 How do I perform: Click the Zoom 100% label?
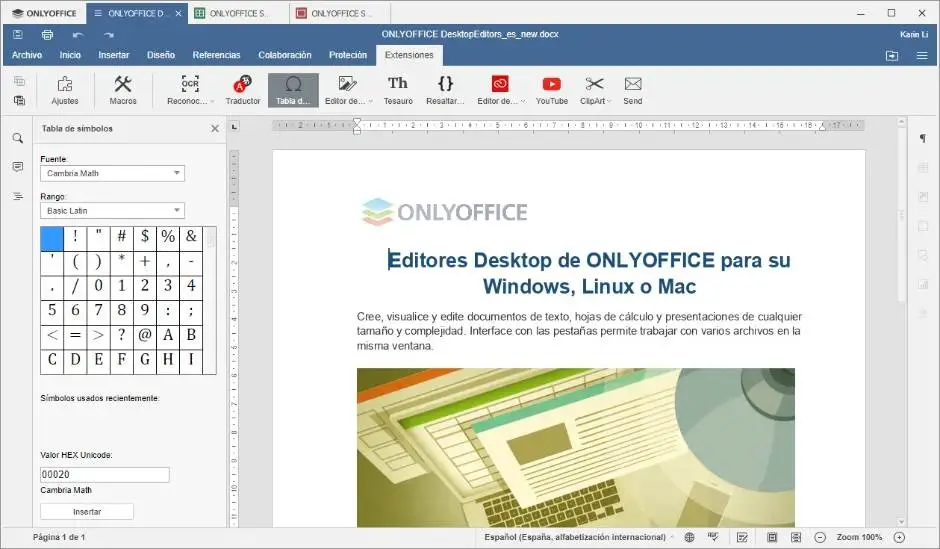(x=859, y=537)
